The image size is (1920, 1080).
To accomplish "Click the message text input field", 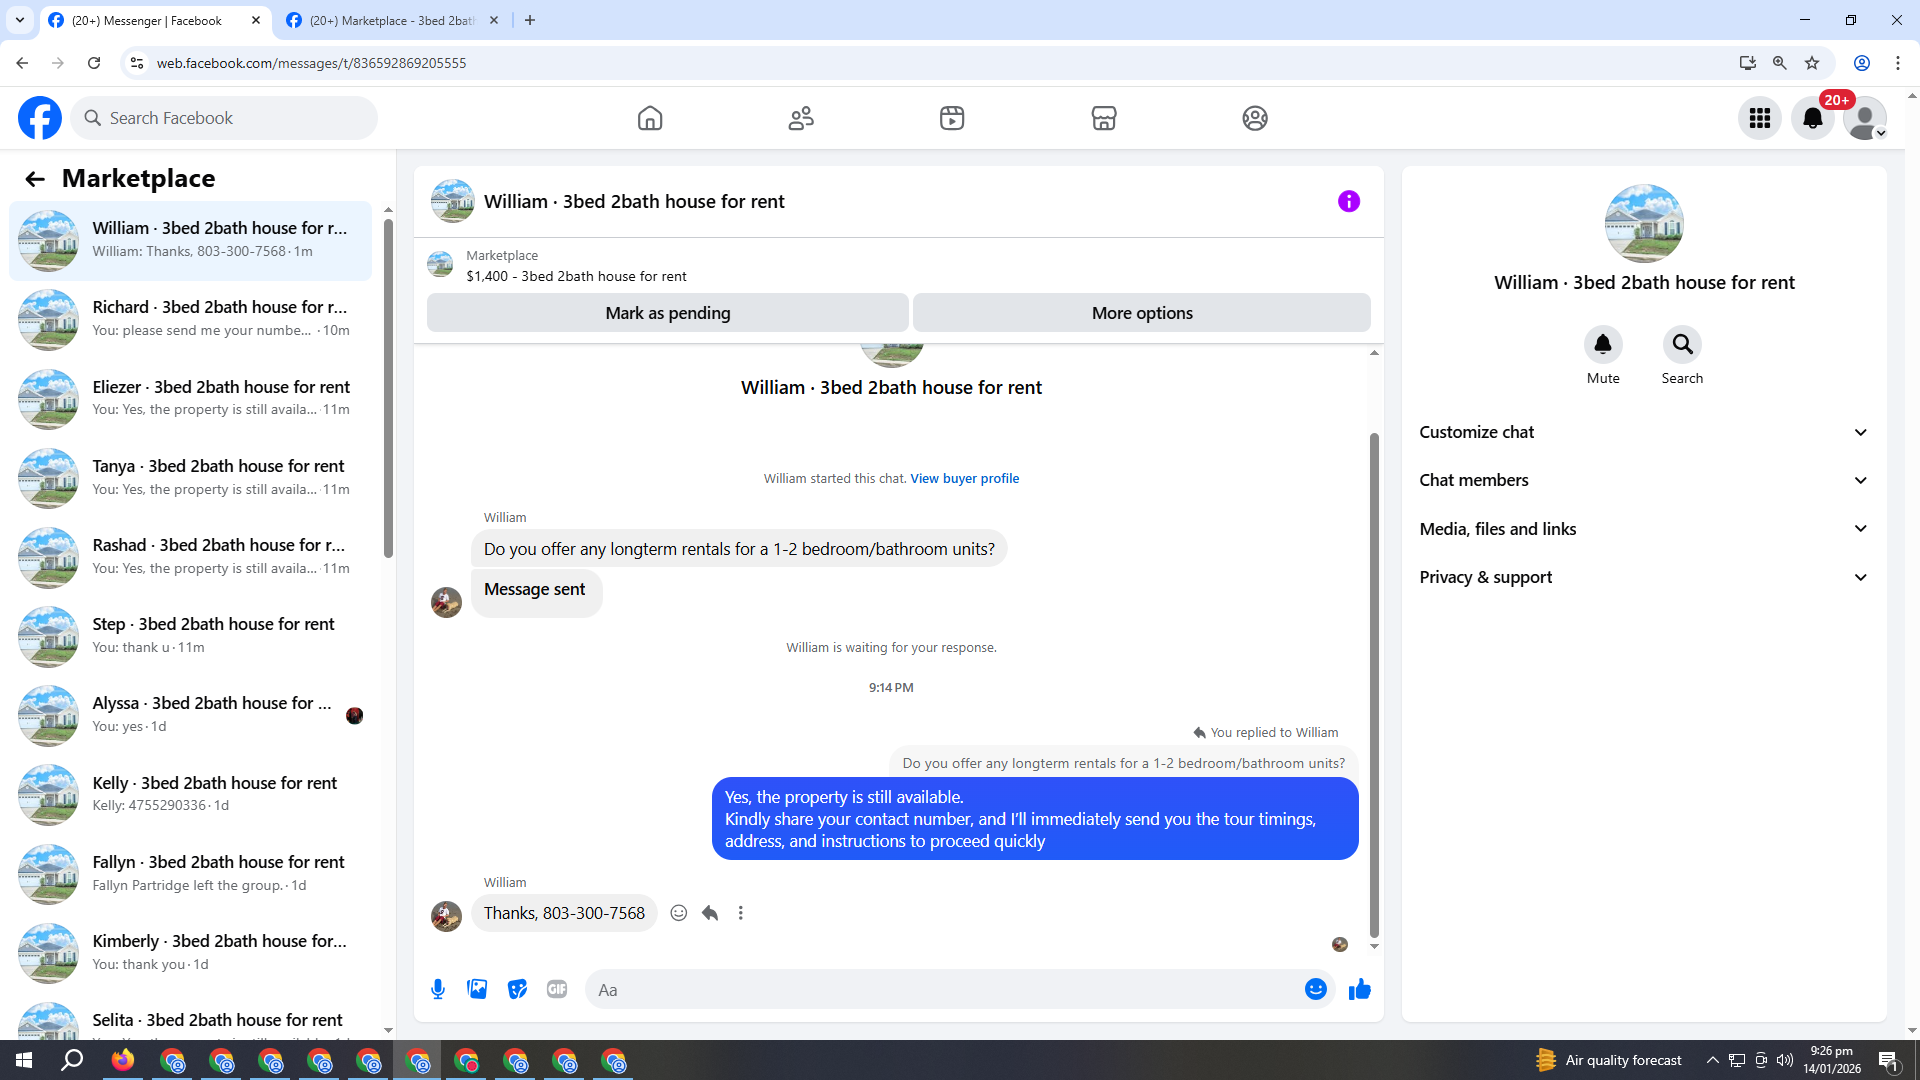I will [x=940, y=989].
